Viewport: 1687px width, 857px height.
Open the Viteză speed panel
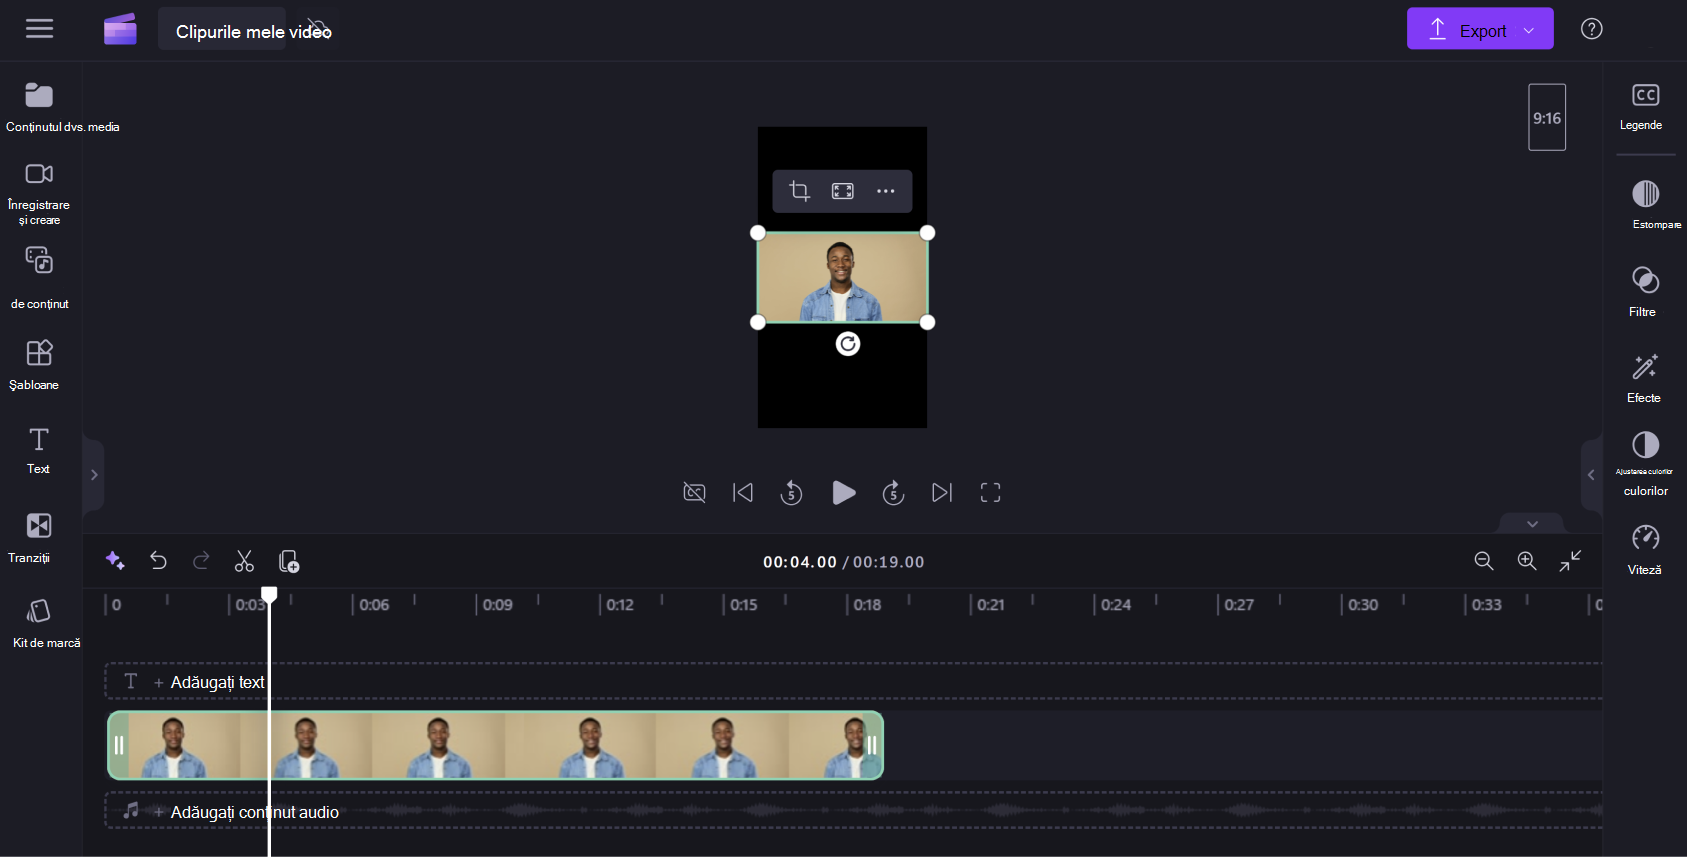point(1645,549)
